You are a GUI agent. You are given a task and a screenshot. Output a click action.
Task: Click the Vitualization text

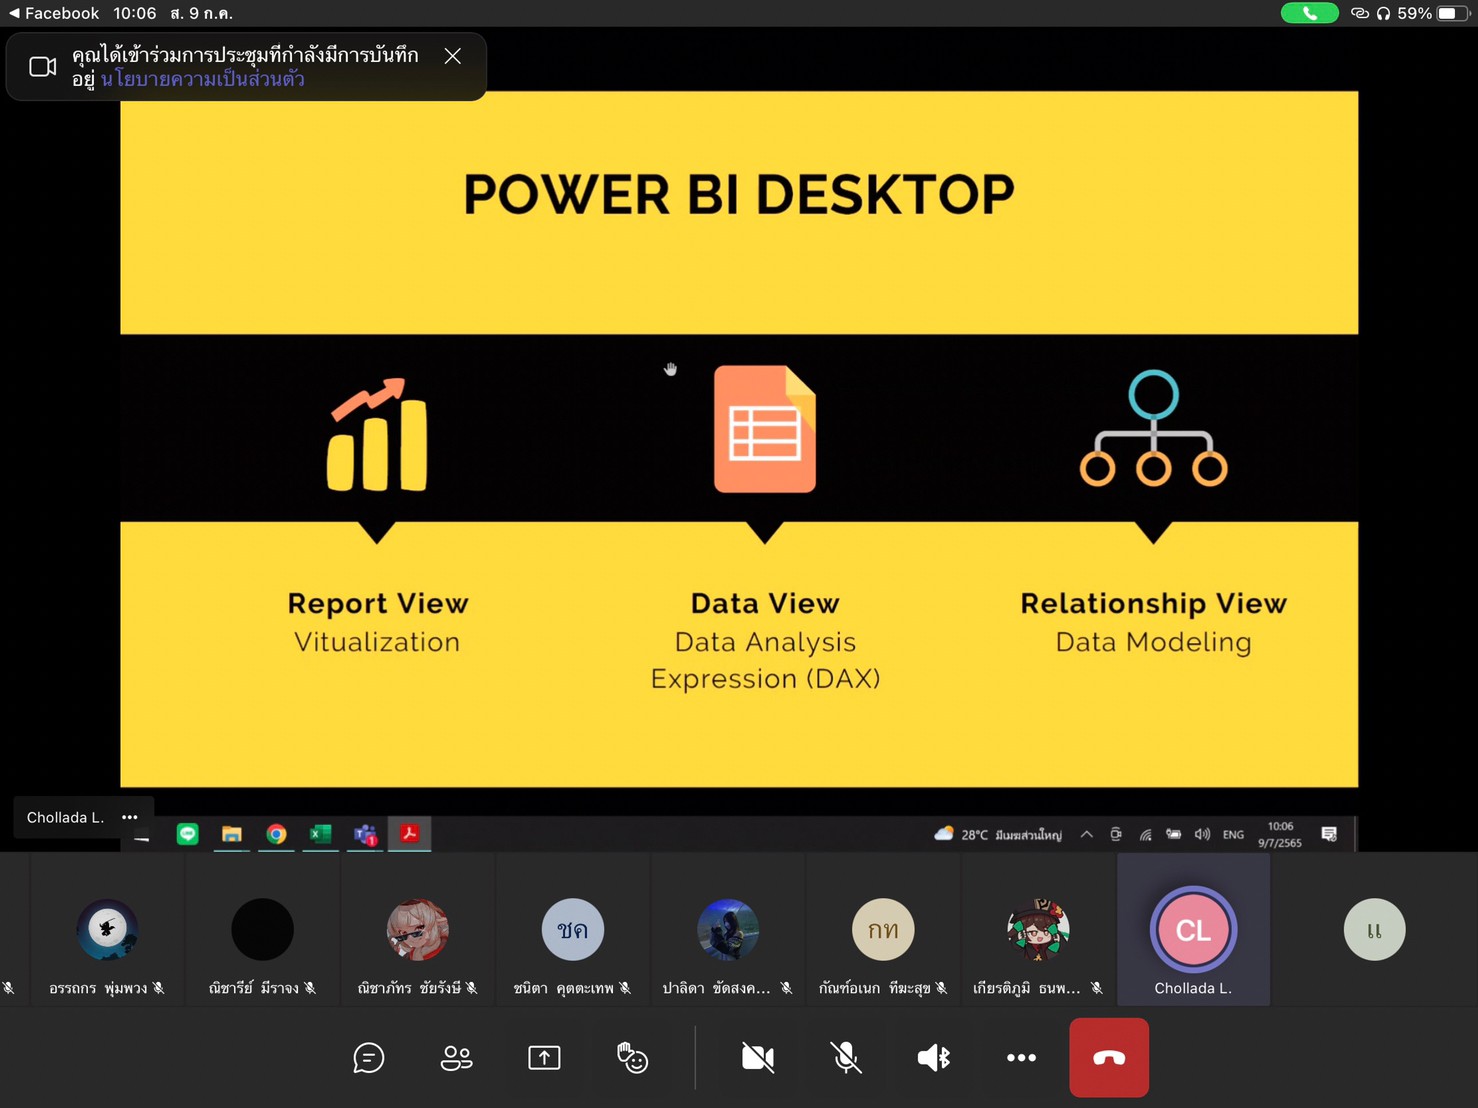pyautogui.click(x=377, y=642)
